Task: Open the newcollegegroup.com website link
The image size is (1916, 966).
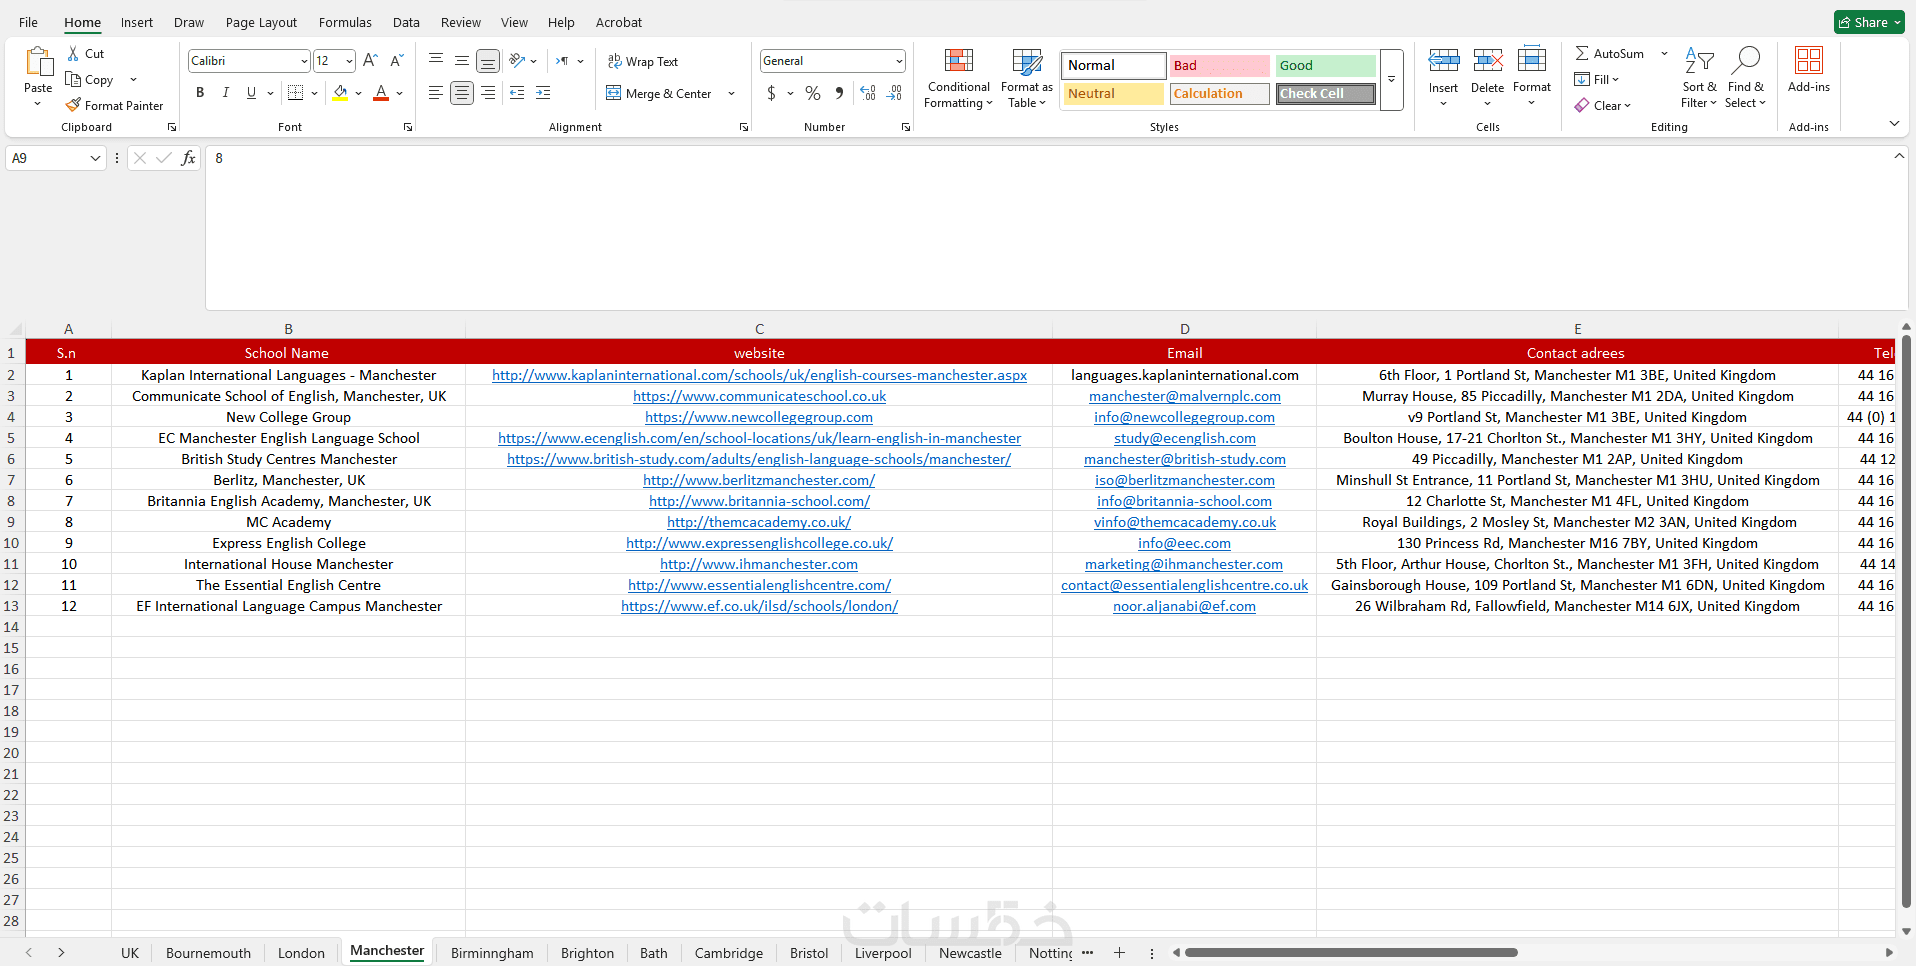Action: coord(759,417)
